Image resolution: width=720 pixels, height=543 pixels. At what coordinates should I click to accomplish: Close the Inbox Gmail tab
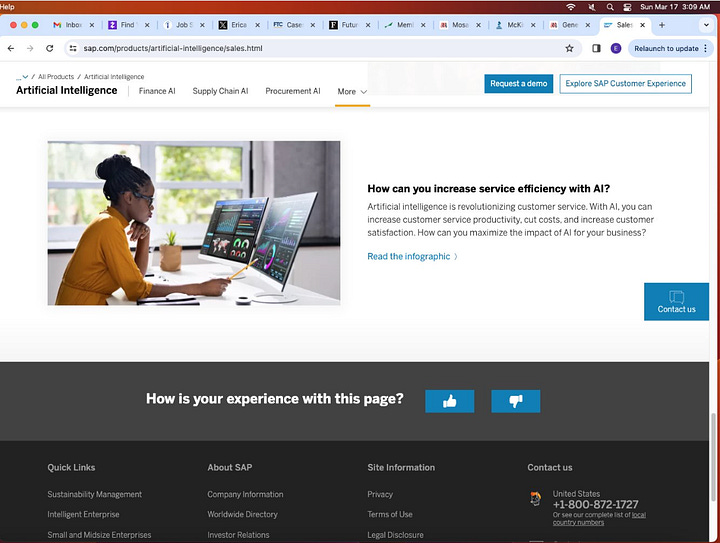pyautogui.click(x=92, y=25)
